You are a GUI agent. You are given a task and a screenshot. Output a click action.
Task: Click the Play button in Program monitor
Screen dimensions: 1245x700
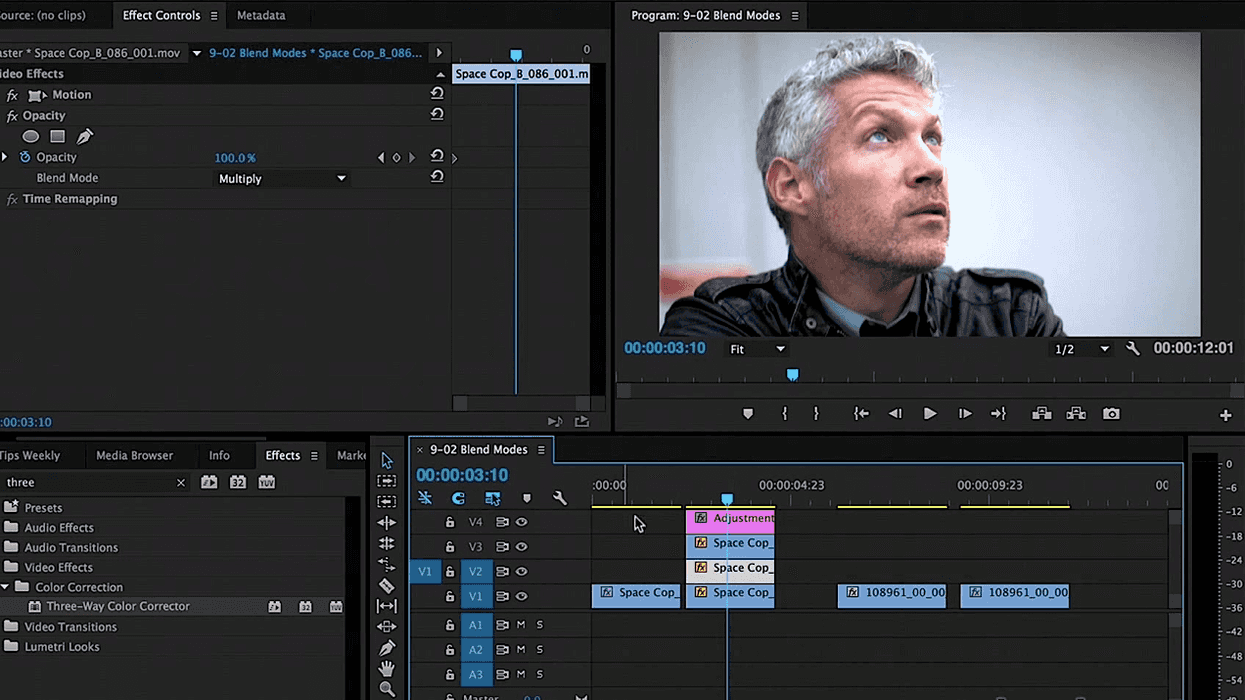tap(930, 414)
